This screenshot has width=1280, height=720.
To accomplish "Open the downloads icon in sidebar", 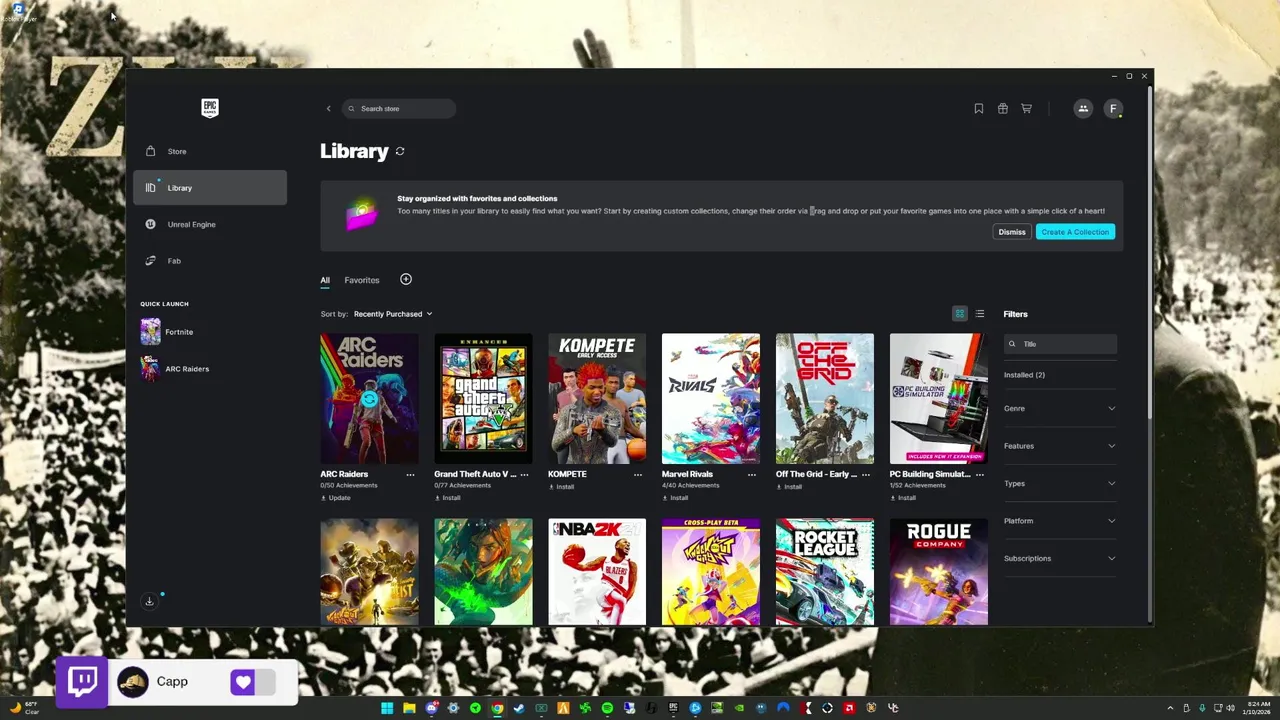I will click(149, 601).
